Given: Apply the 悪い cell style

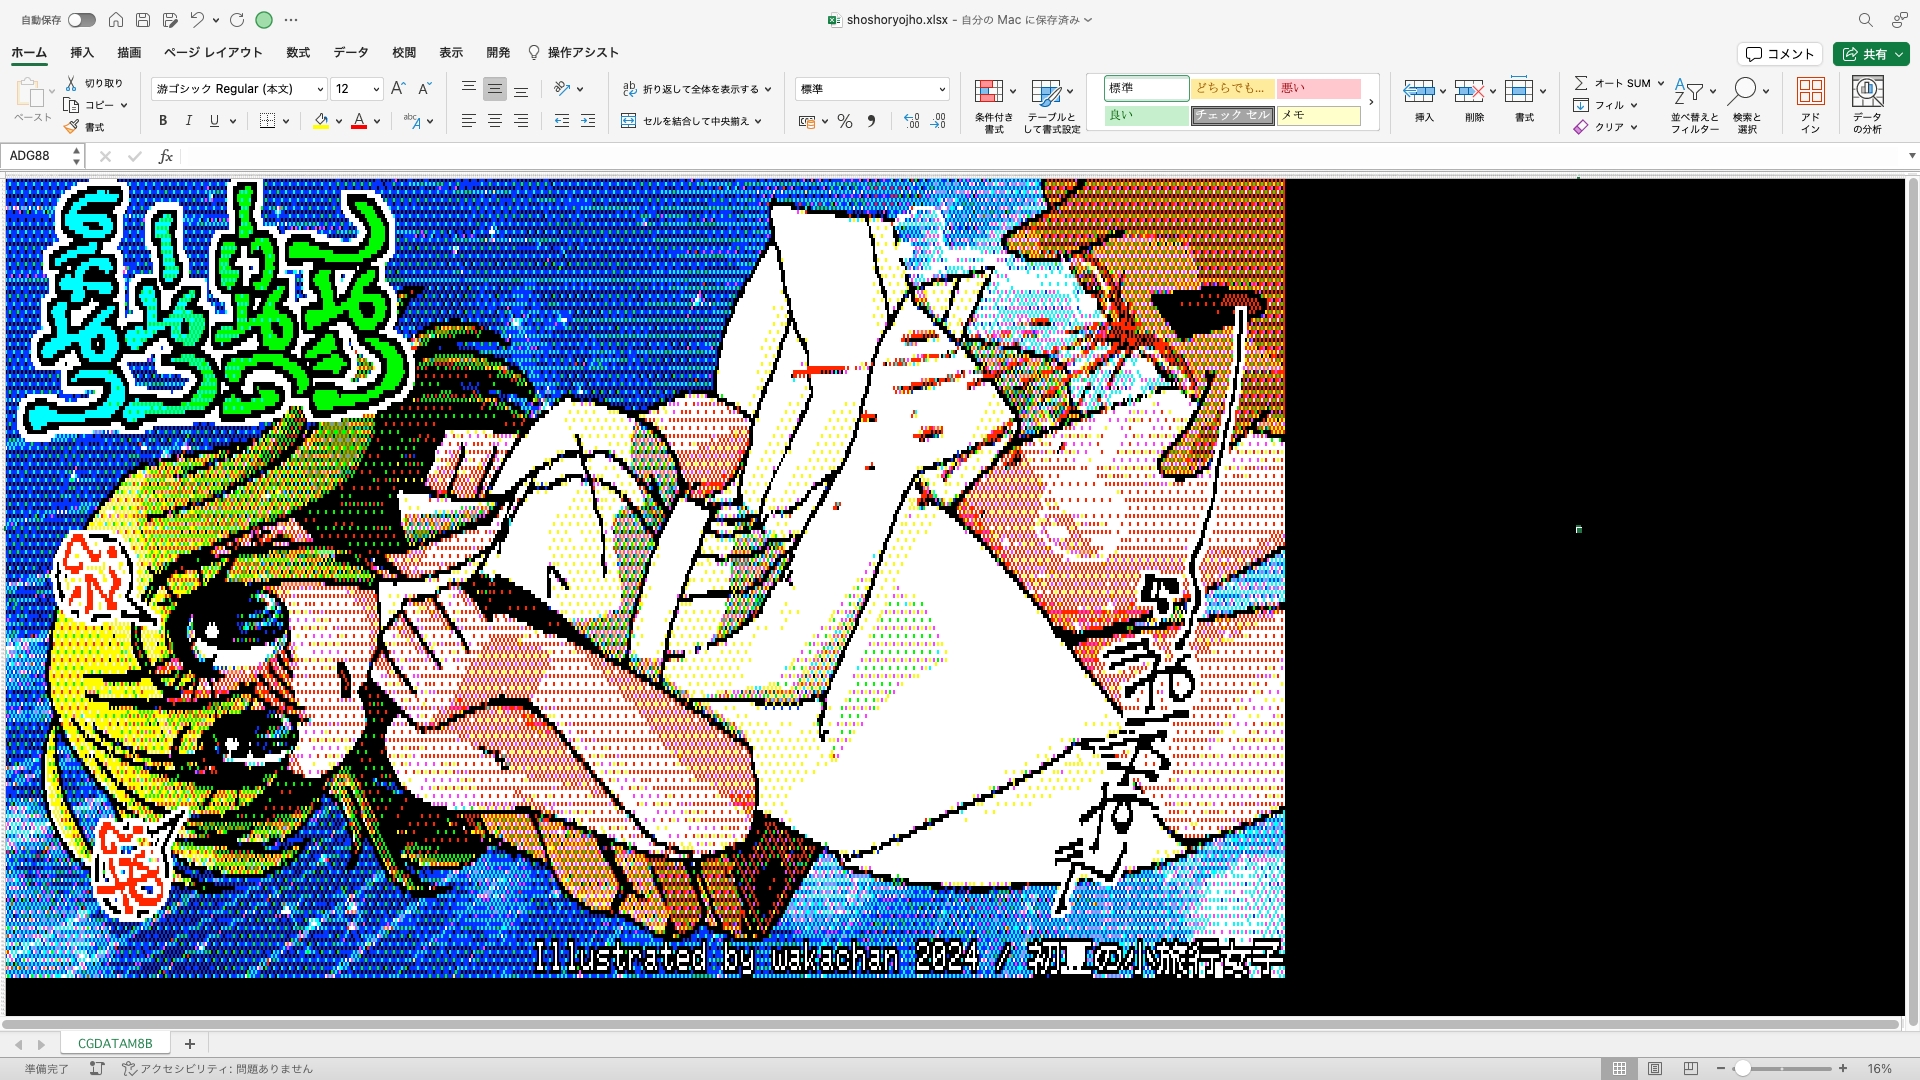Looking at the screenshot, I should [1319, 88].
